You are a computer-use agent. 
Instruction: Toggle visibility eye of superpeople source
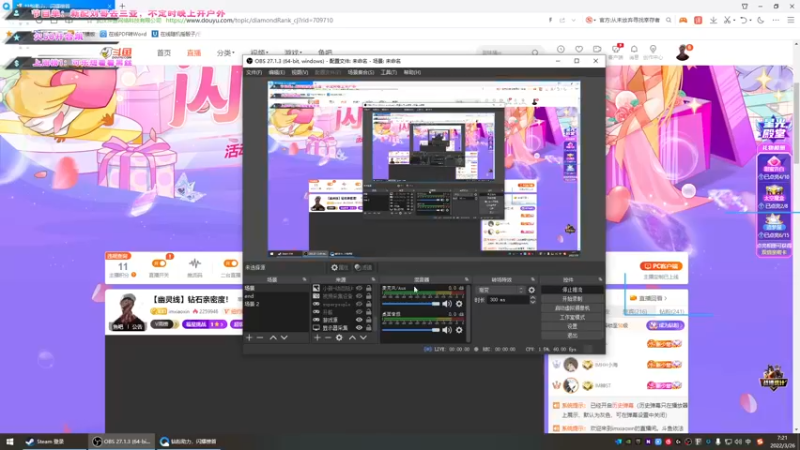coord(359,304)
